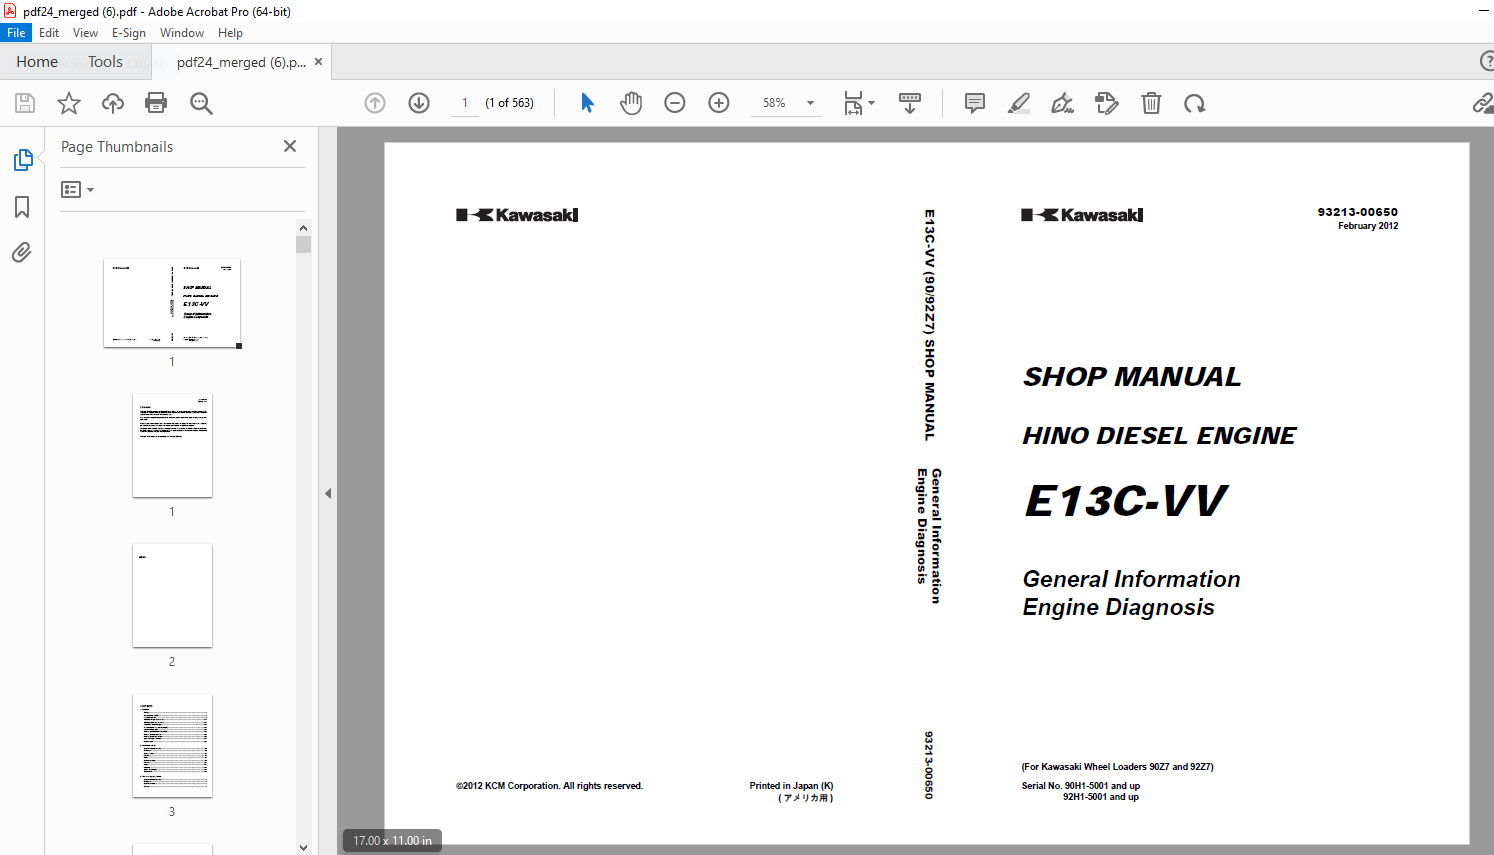Close the Page Thumbnails panel
Screen dimensions: 1494x855
[290, 146]
